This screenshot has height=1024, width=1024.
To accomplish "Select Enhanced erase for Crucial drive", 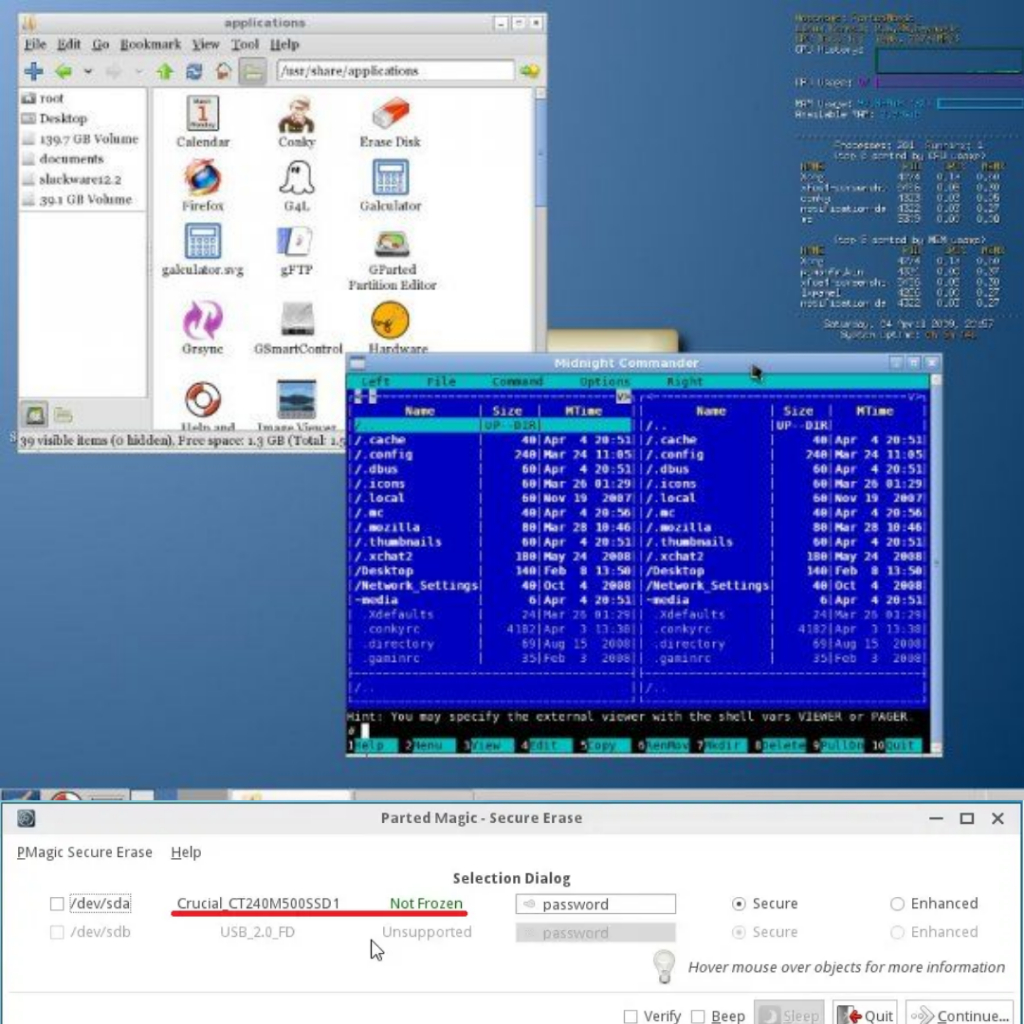I will tap(897, 904).
